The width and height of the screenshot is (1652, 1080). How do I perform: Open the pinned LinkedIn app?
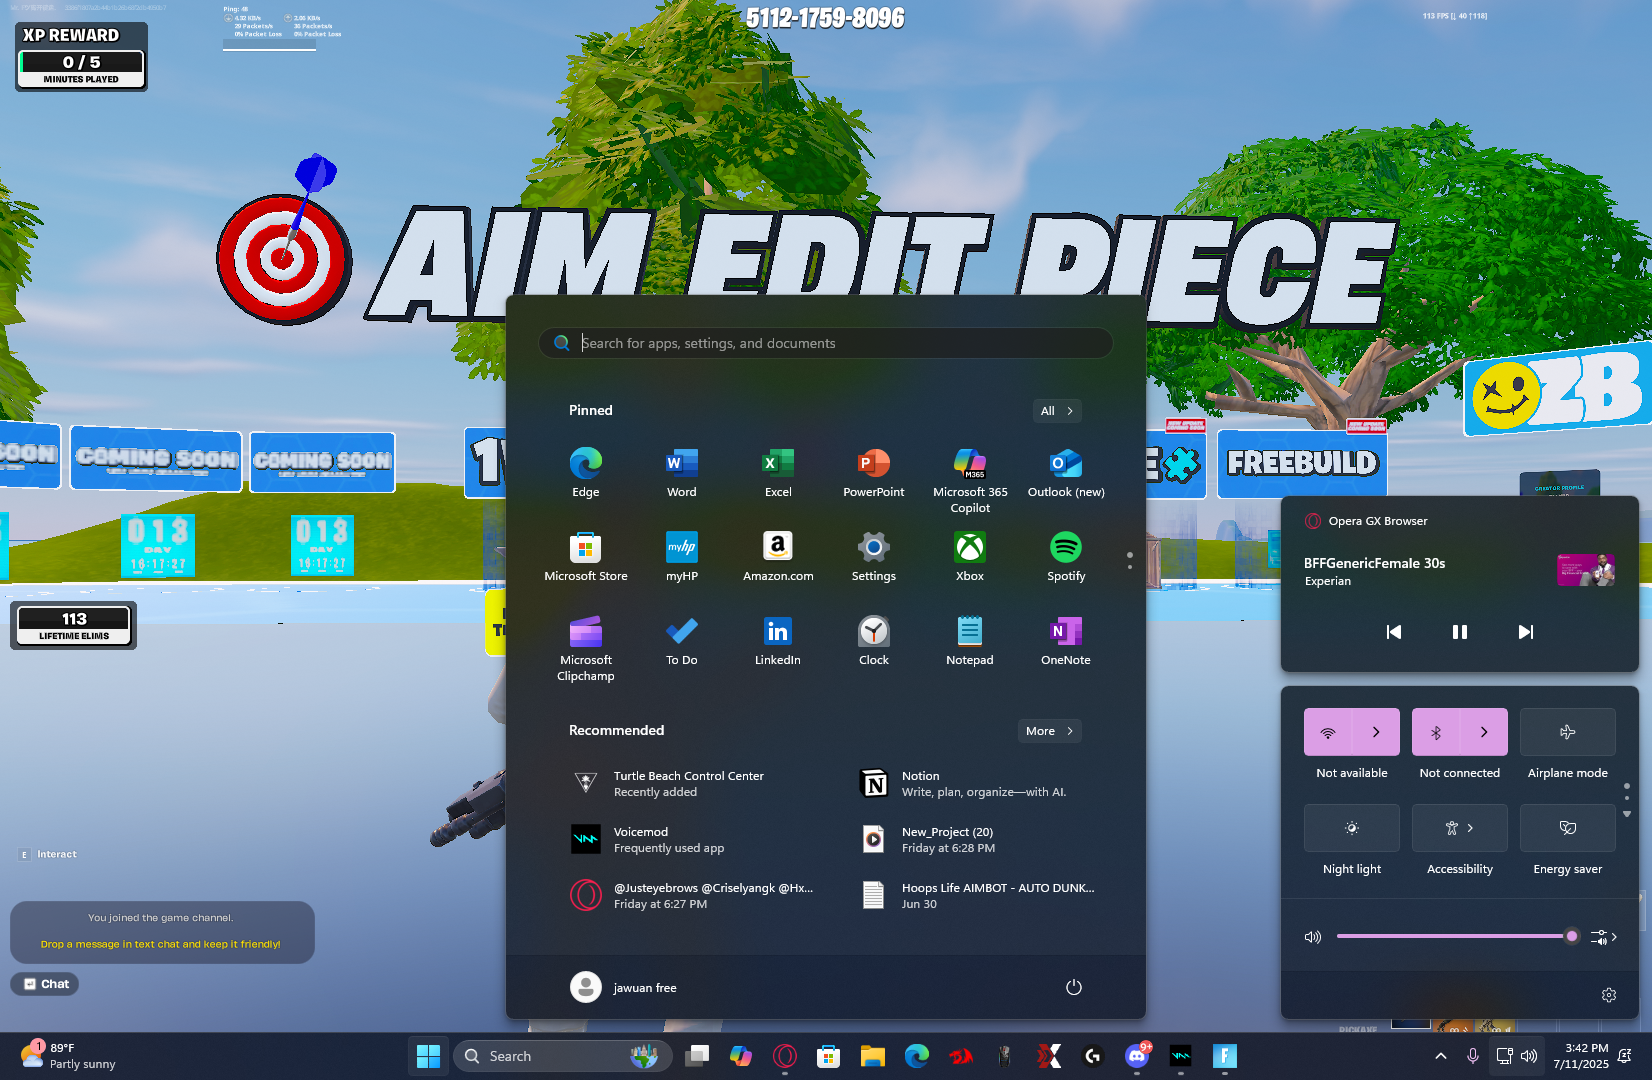coord(778,640)
